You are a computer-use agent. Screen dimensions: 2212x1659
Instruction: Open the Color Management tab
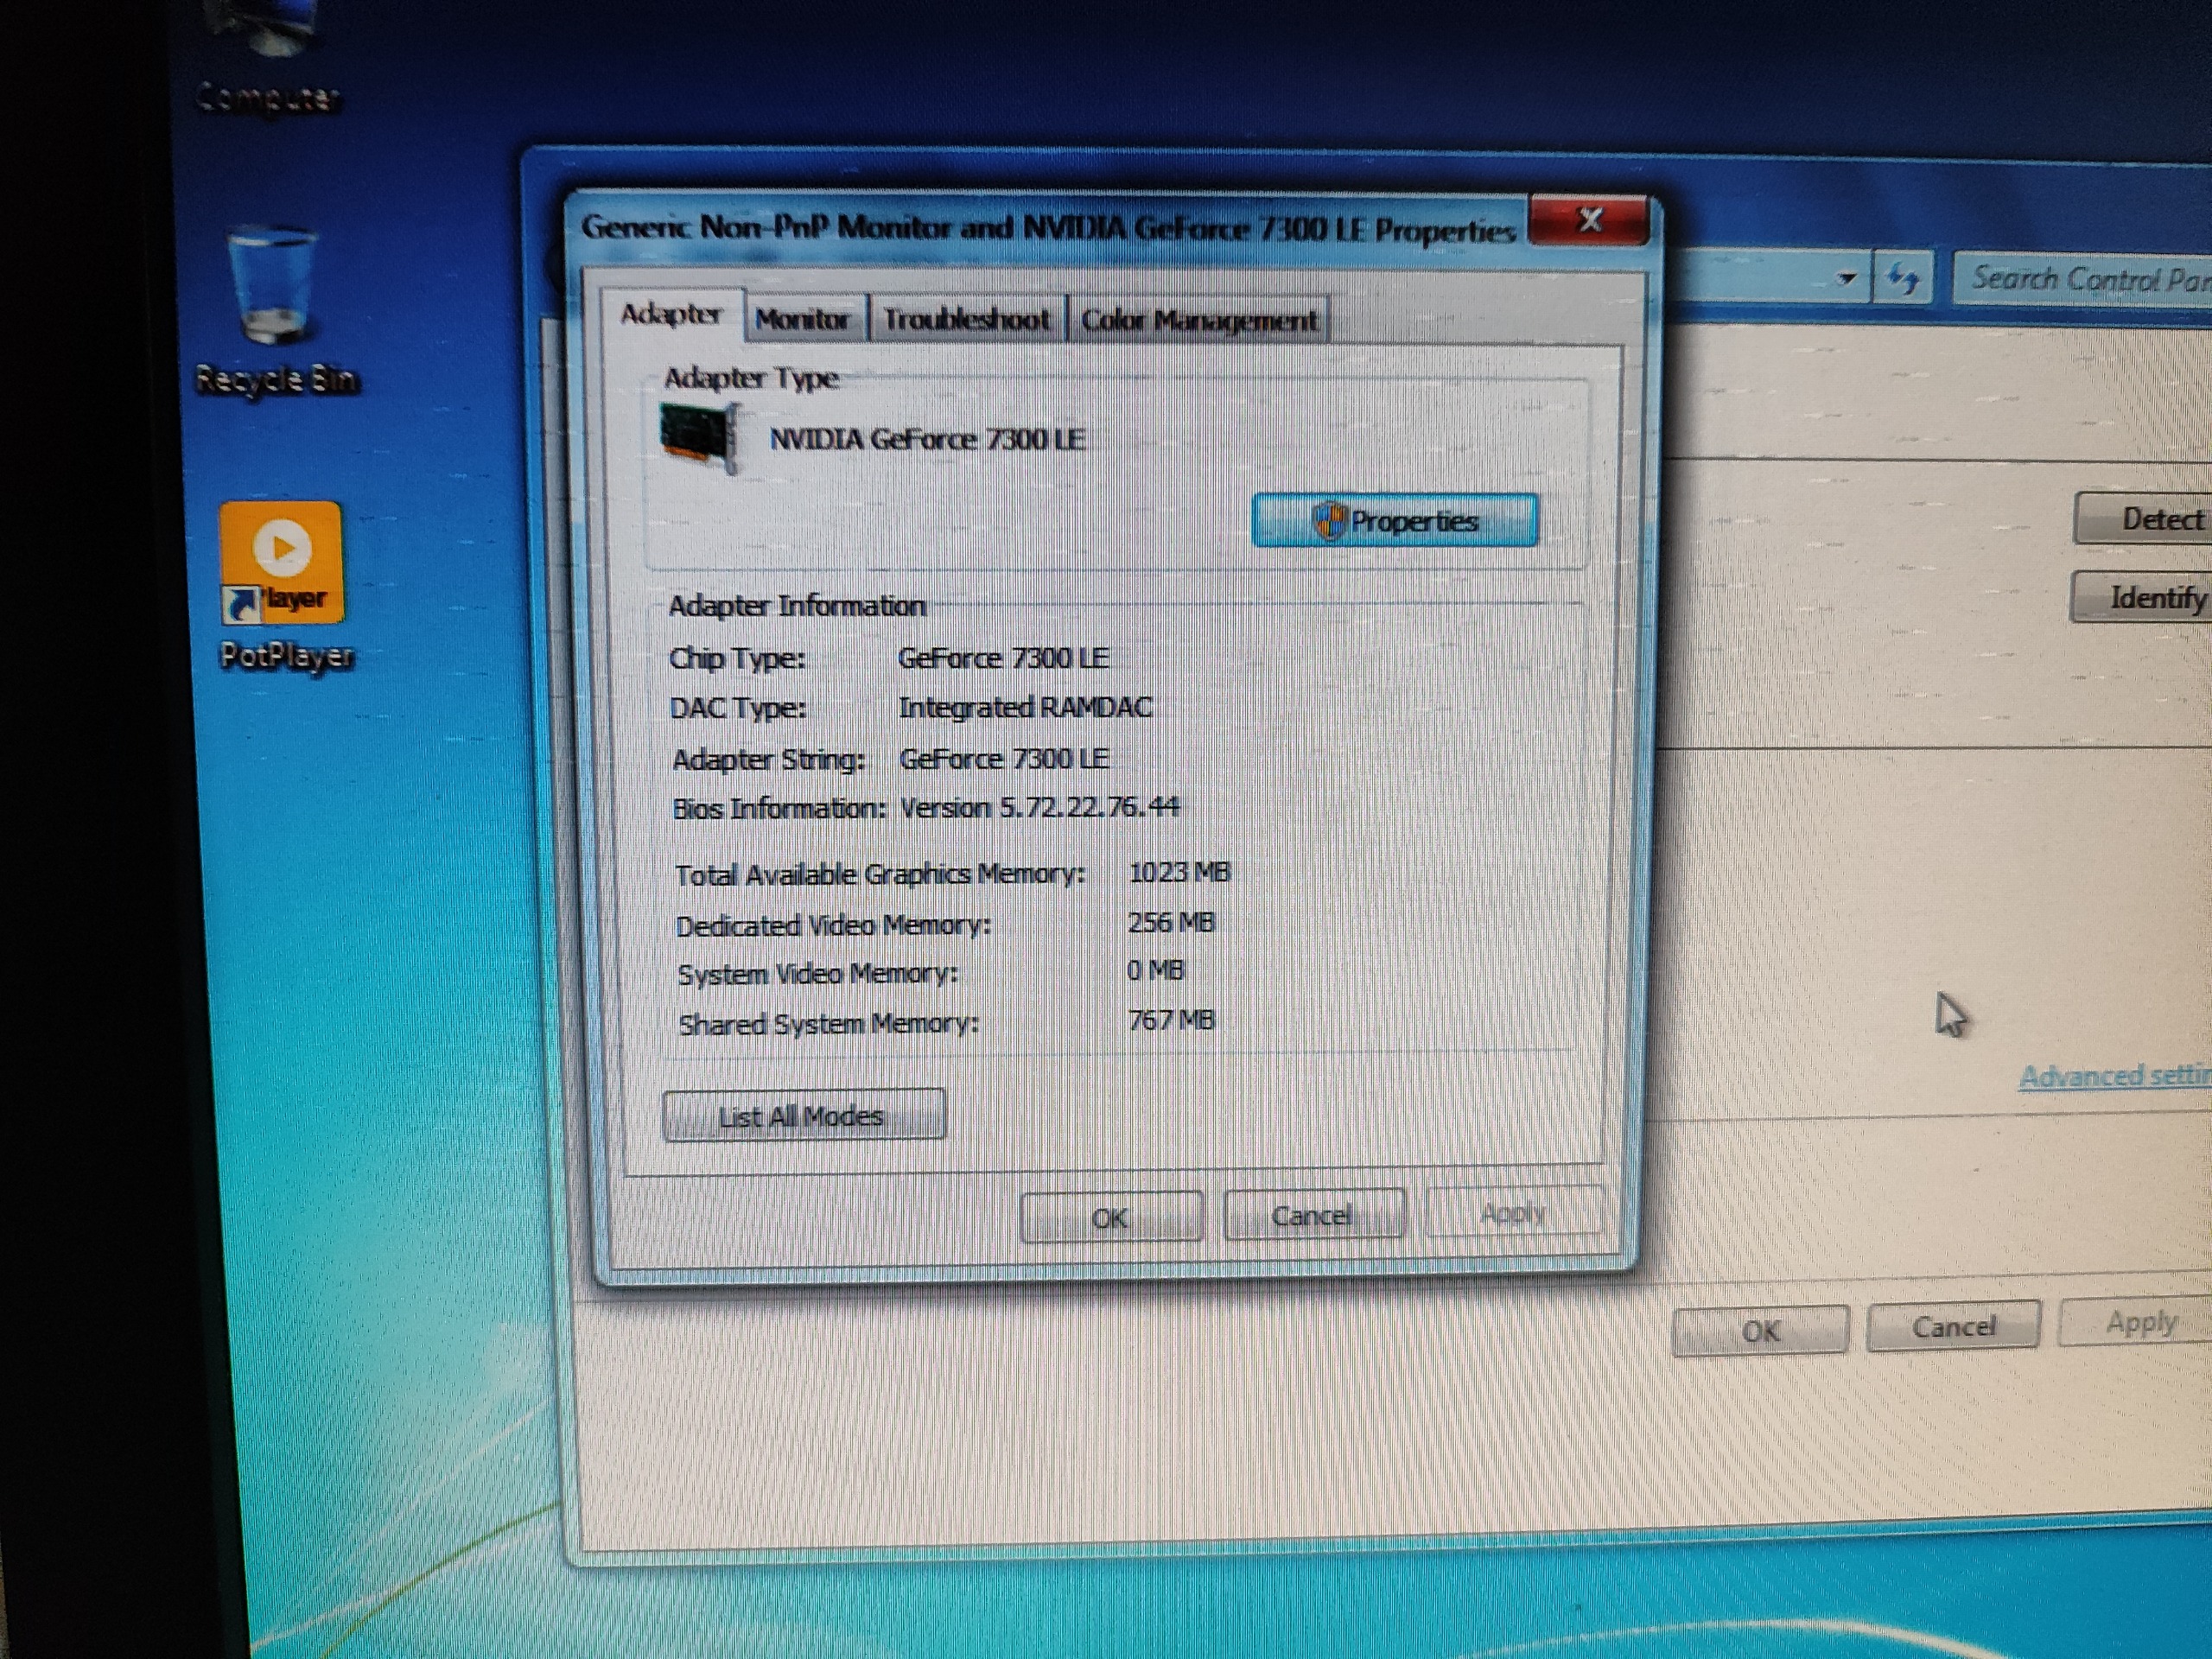1199,320
